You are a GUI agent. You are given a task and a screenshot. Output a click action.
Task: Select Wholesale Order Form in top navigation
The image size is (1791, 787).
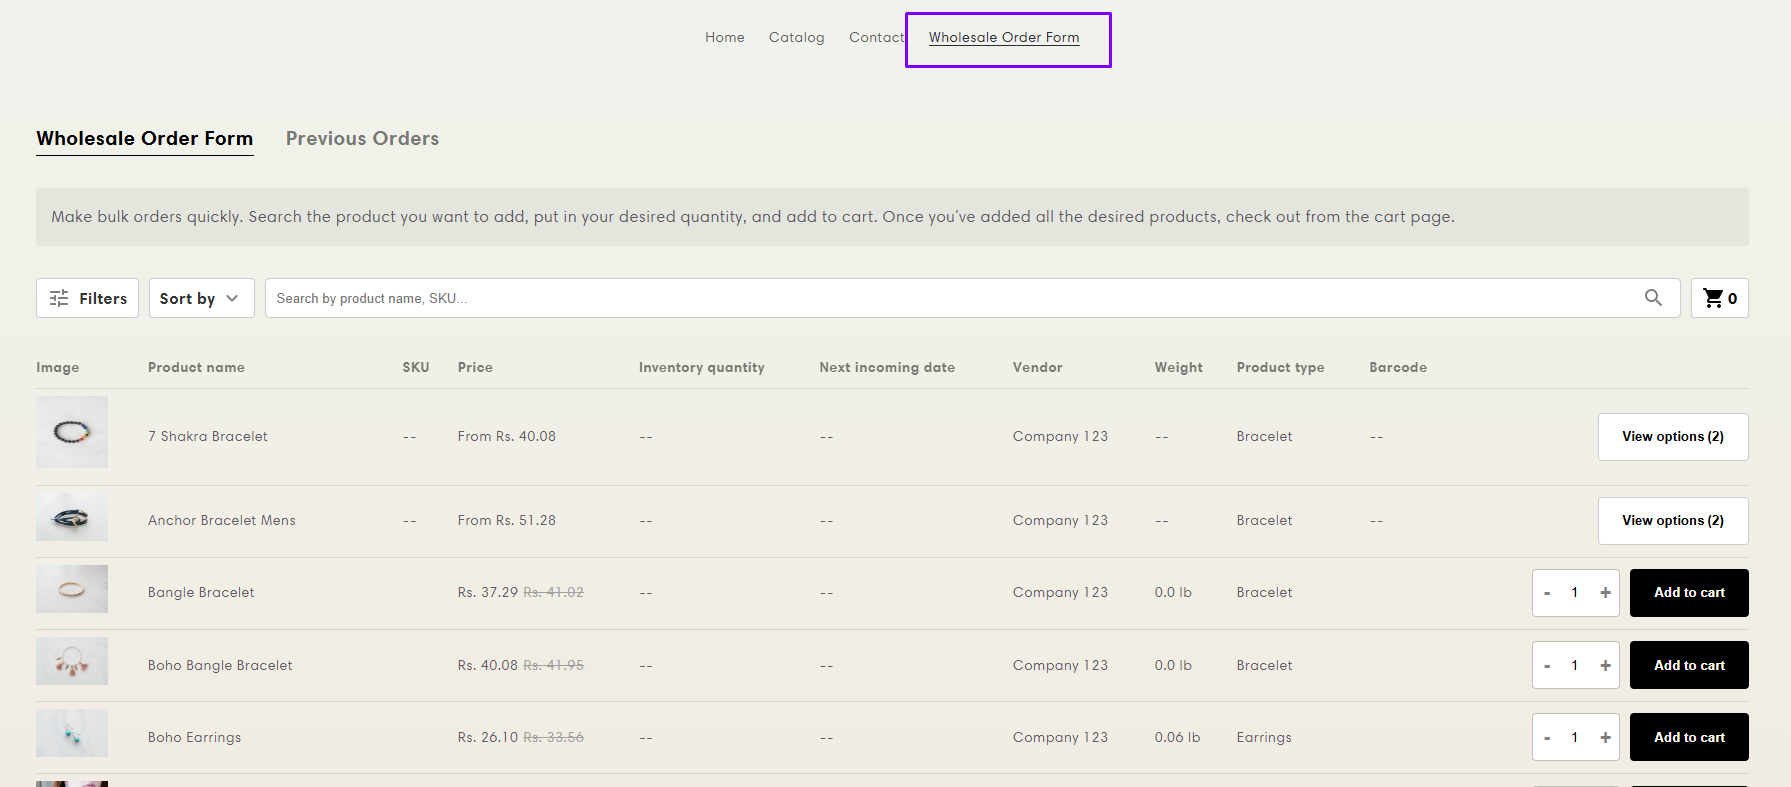[x=1004, y=37]
